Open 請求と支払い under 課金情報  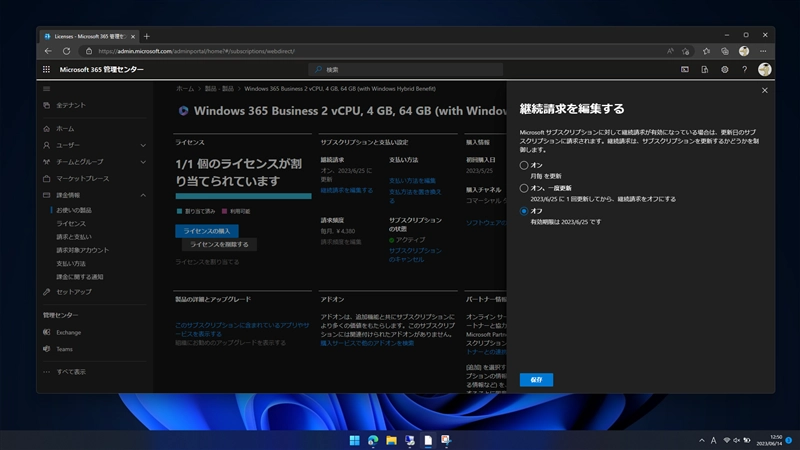pos(74,237)
